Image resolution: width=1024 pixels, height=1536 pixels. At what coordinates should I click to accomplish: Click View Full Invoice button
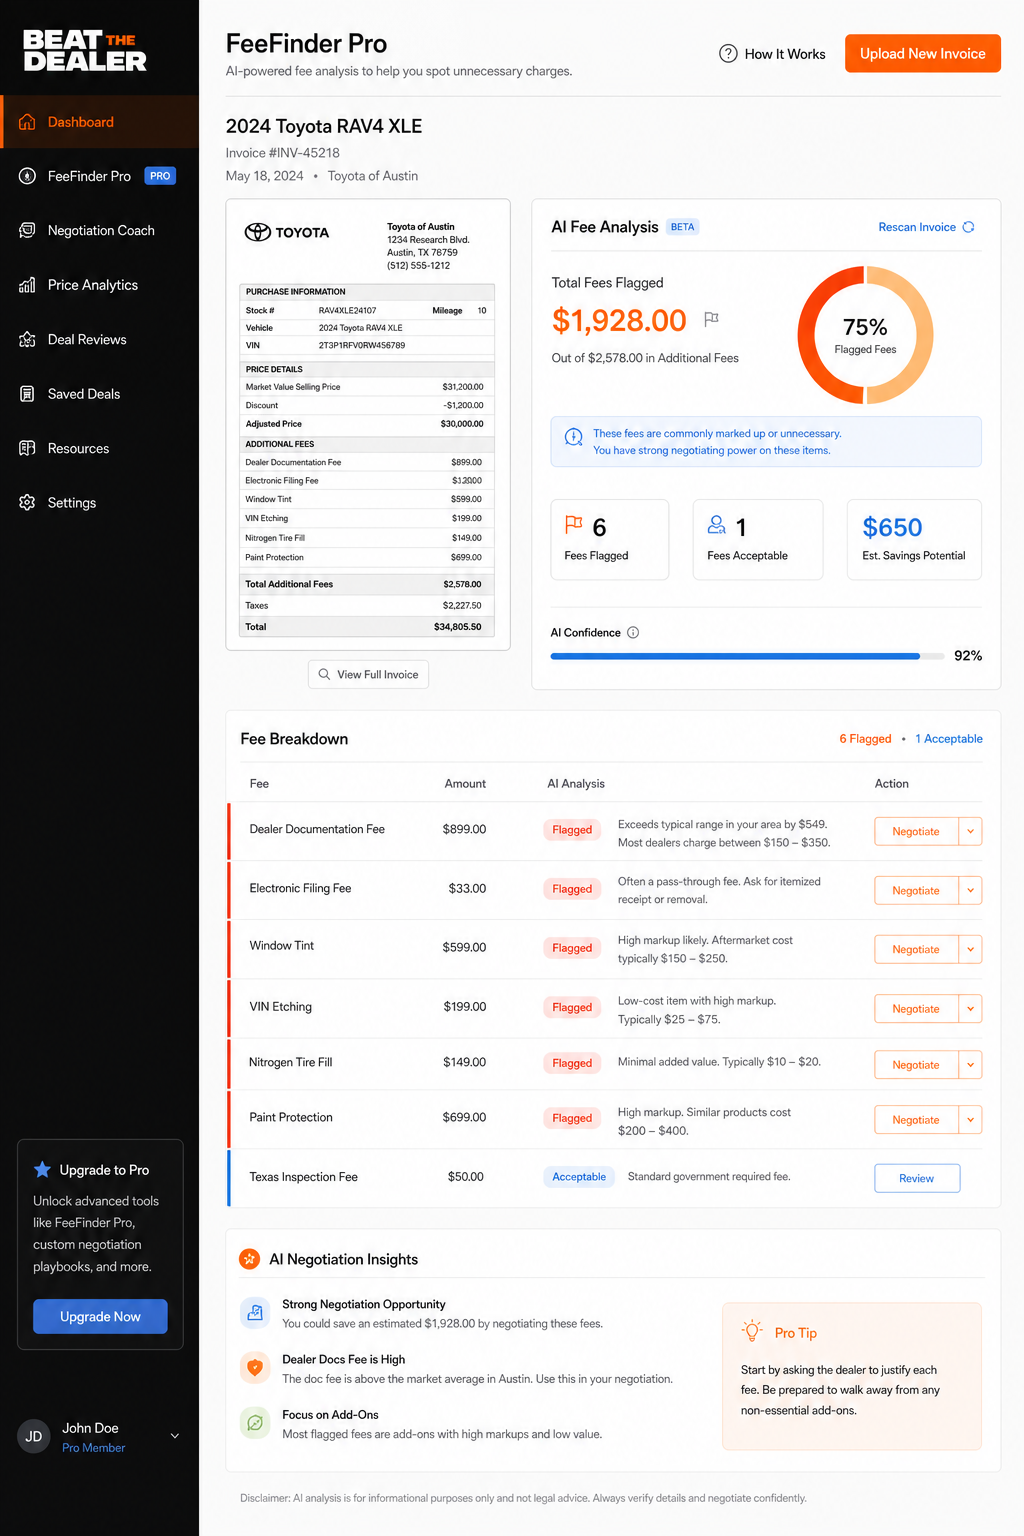coord(368,674)
